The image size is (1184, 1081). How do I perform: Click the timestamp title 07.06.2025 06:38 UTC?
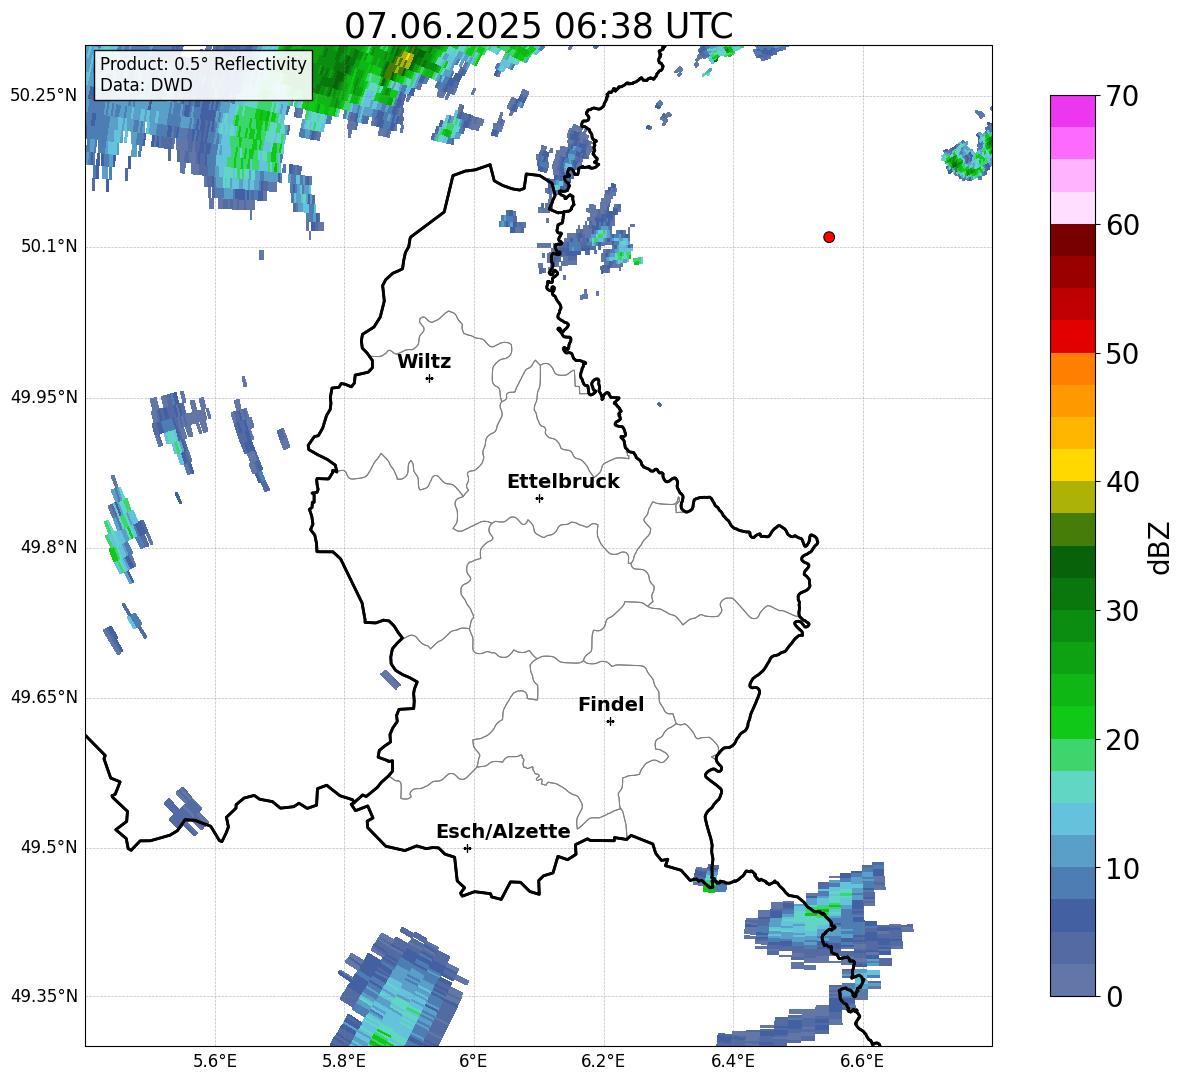click(538, 26)
